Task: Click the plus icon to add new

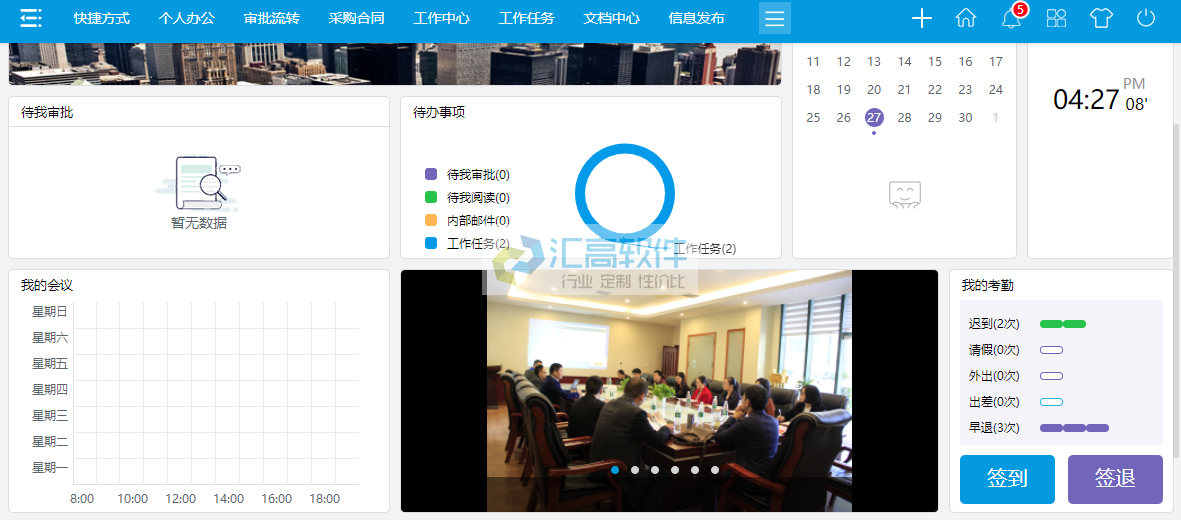Action: click(922, 18)
